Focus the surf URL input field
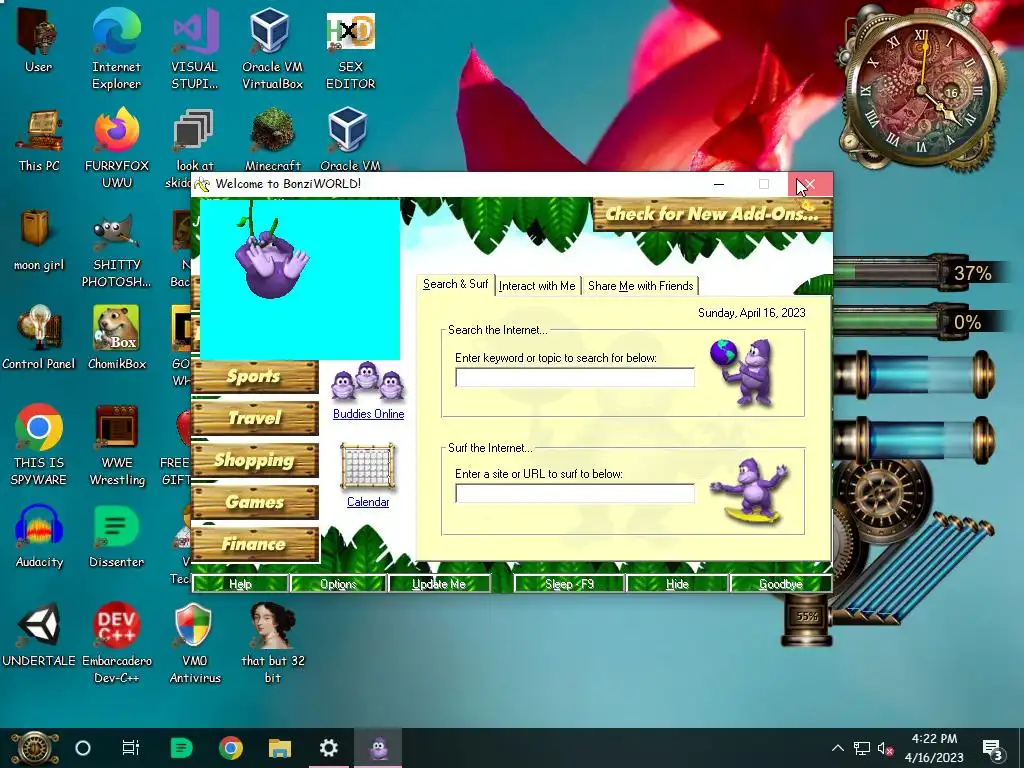Screen dimensions: 1024x768 (x=575, y=494)
